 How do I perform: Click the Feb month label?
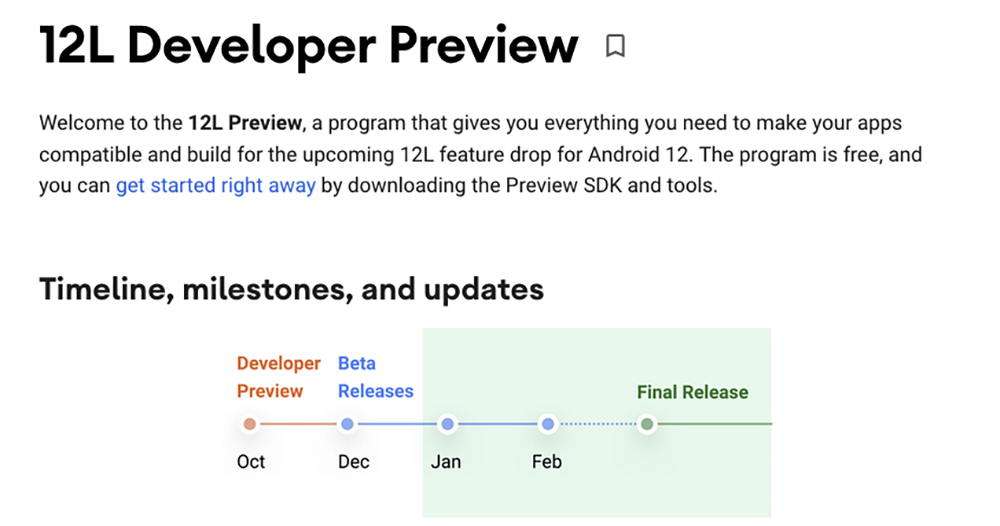547,462
